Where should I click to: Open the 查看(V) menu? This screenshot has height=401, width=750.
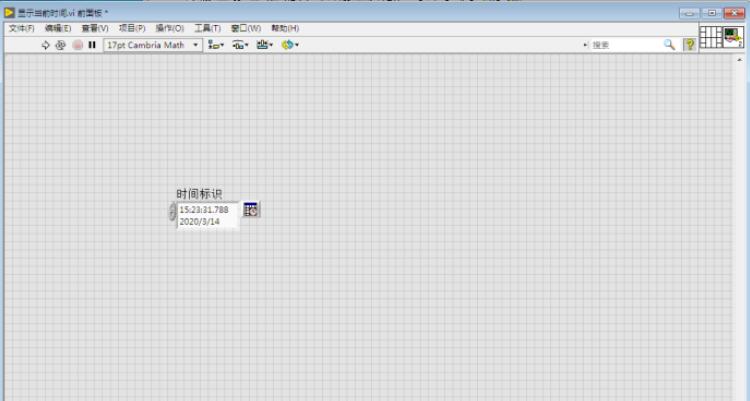point(95,28)
